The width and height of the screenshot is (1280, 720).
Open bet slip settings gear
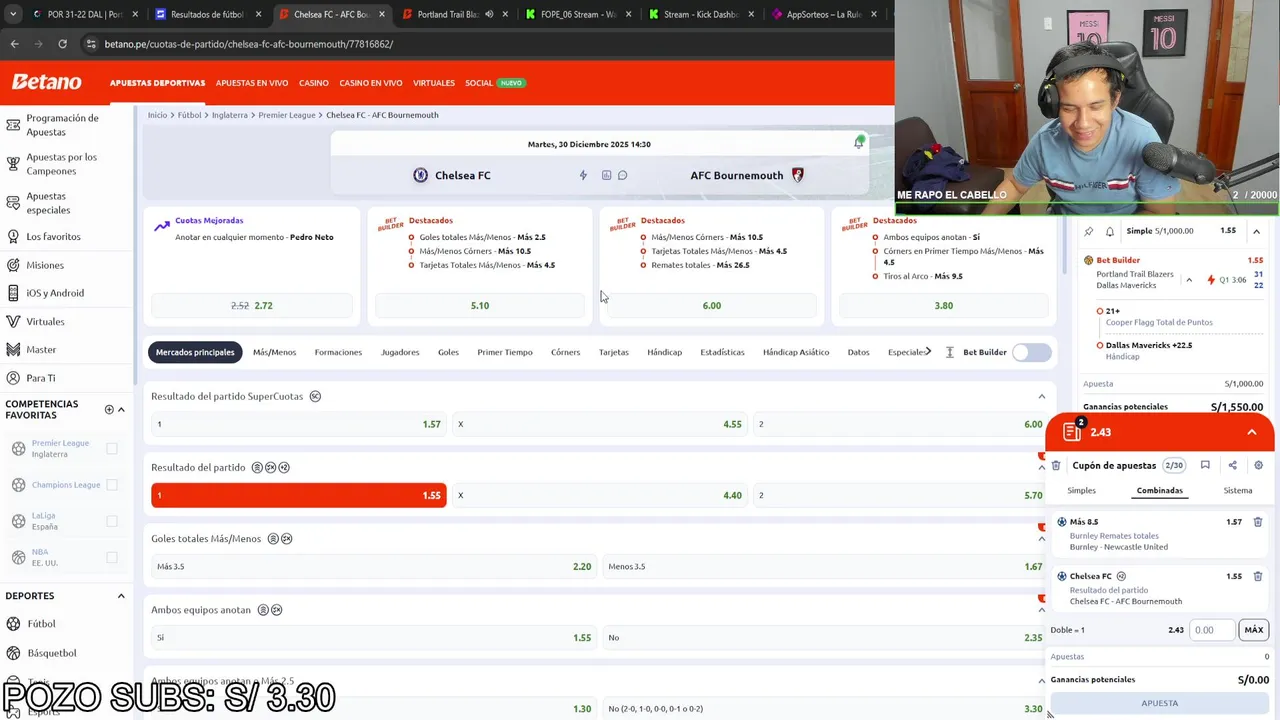(x=1258, y=465)
